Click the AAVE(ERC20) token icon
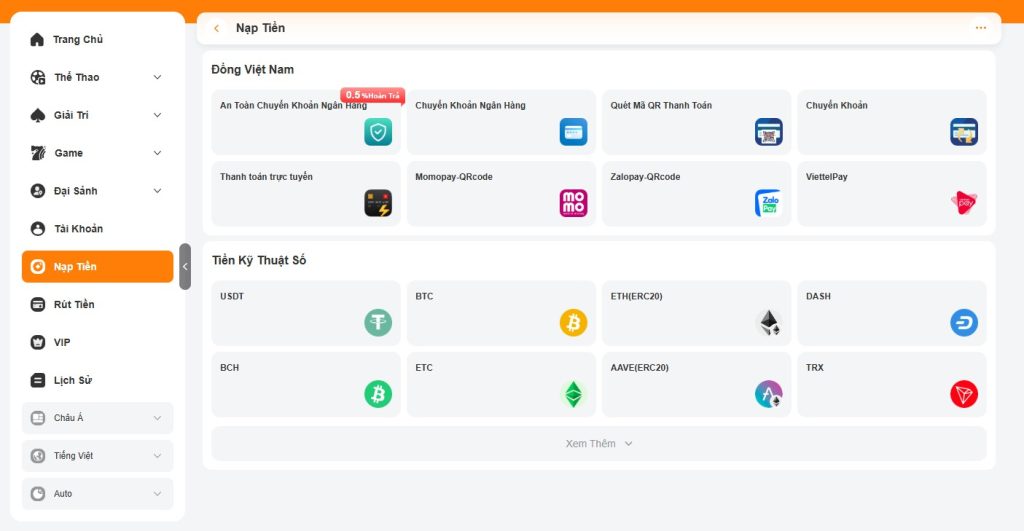Viewport: 1024px width, 531px height. 768,394
